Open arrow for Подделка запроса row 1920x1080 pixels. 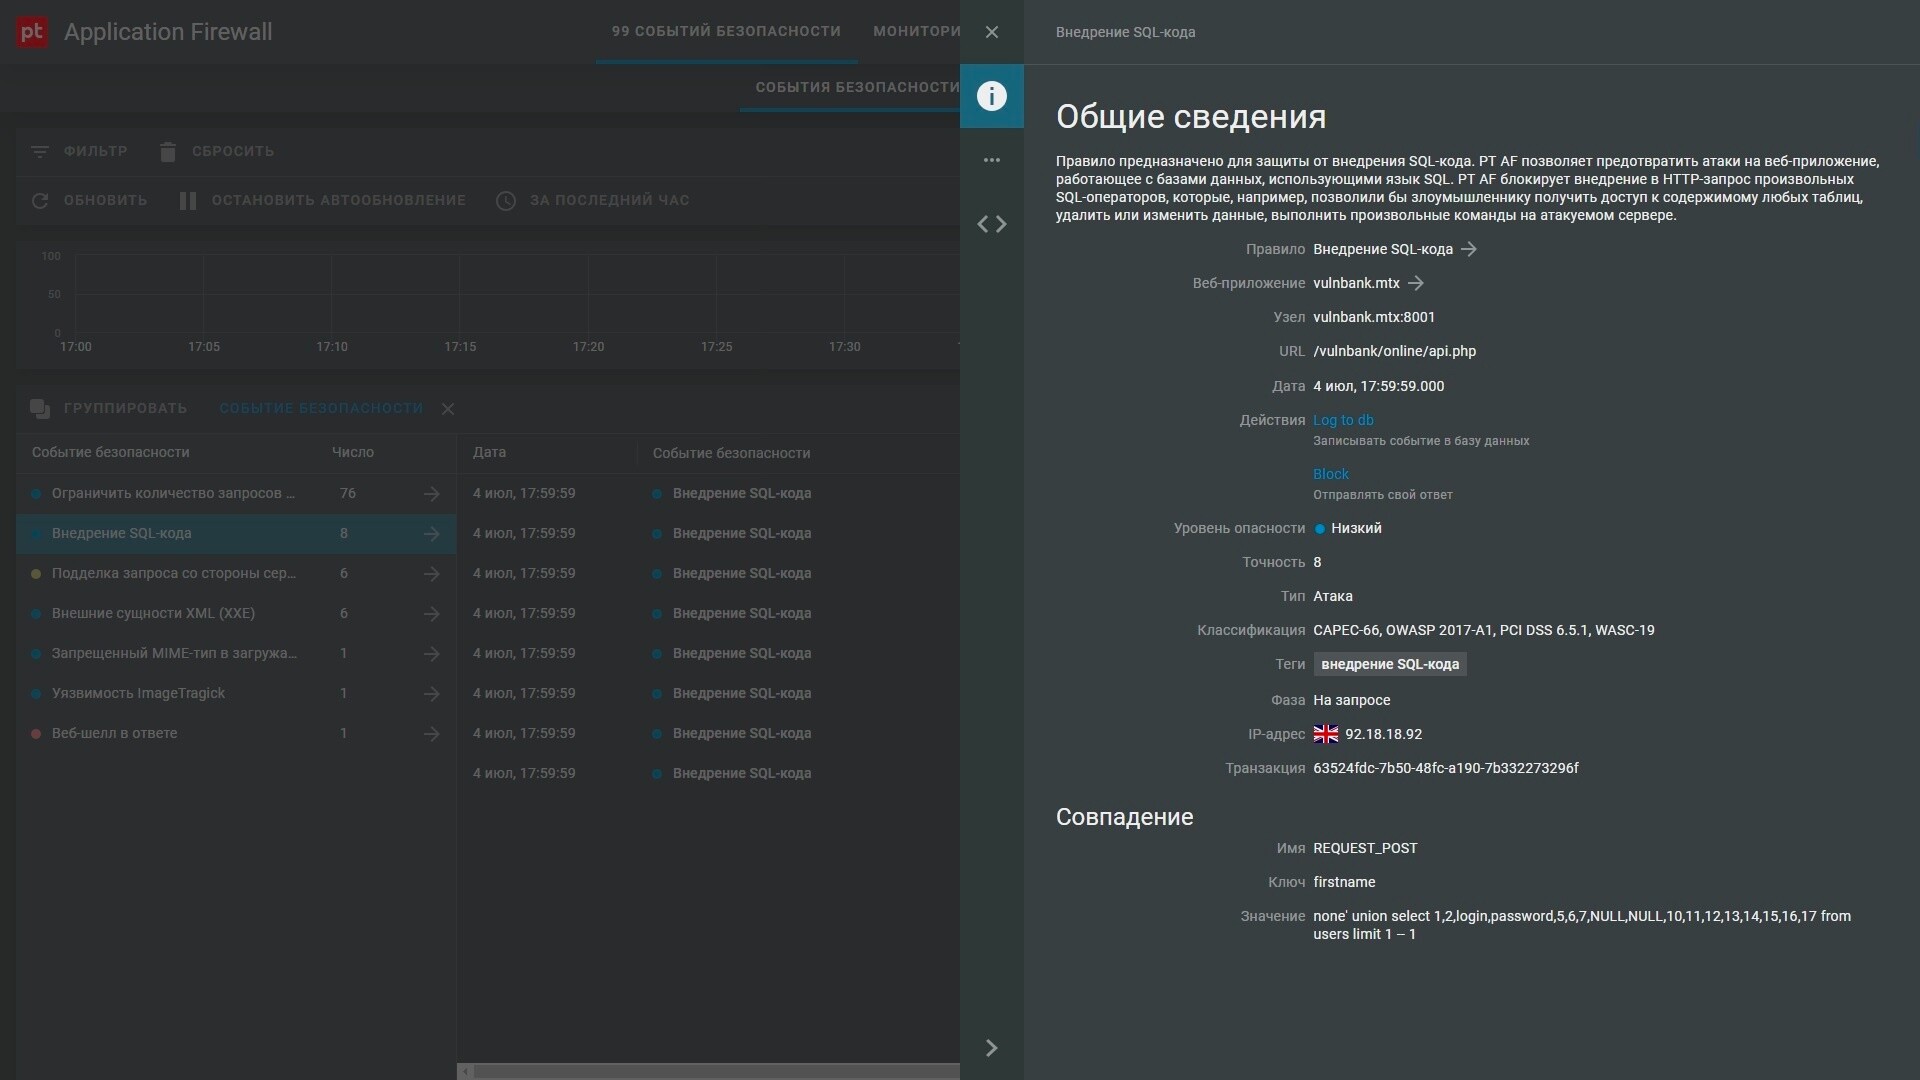point(431,574)
